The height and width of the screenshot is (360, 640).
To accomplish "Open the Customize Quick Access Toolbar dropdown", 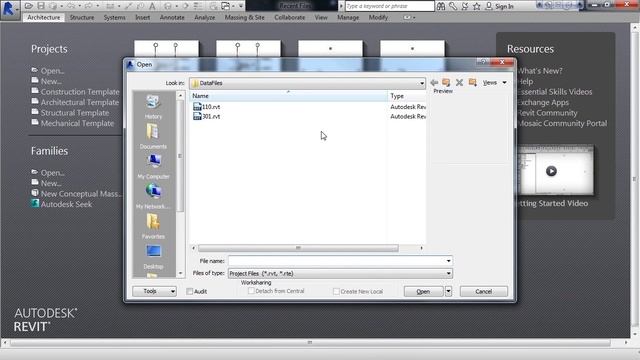I will click(x=241, y=6).
